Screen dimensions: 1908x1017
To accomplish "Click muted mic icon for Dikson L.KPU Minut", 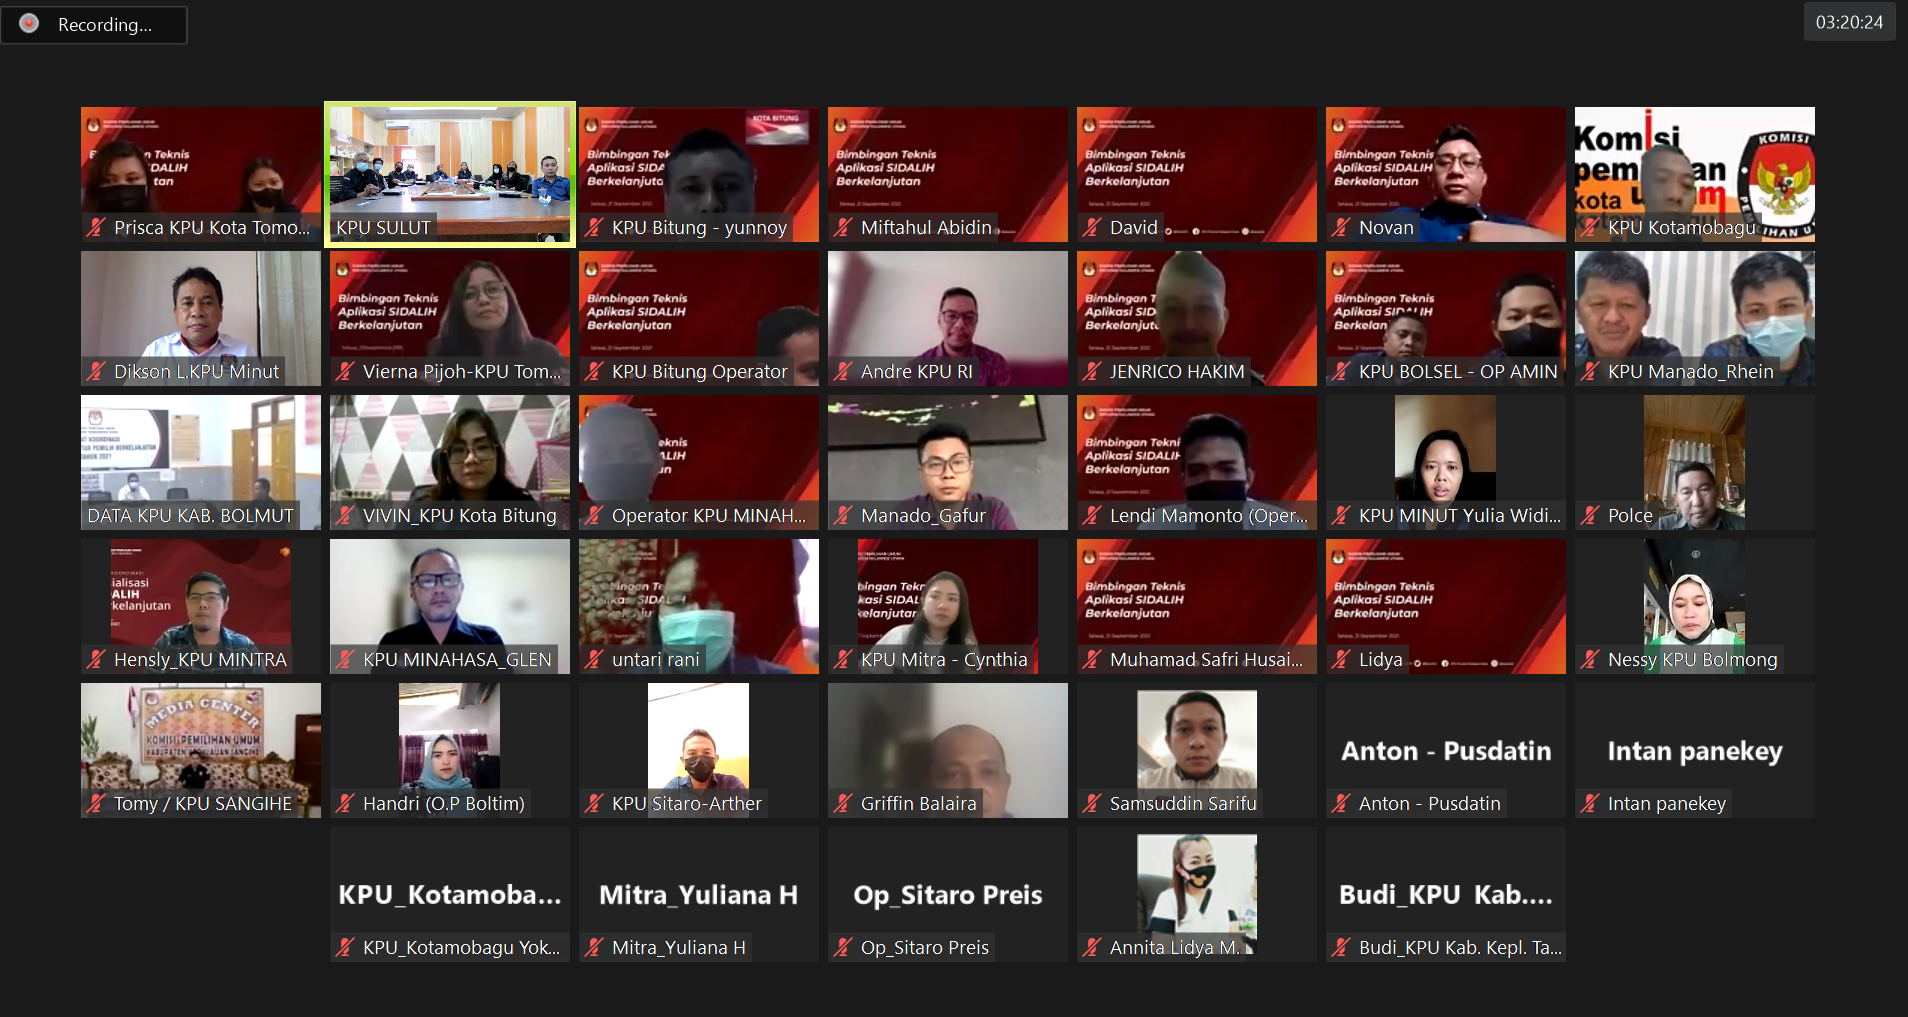I will click(96, 372).
